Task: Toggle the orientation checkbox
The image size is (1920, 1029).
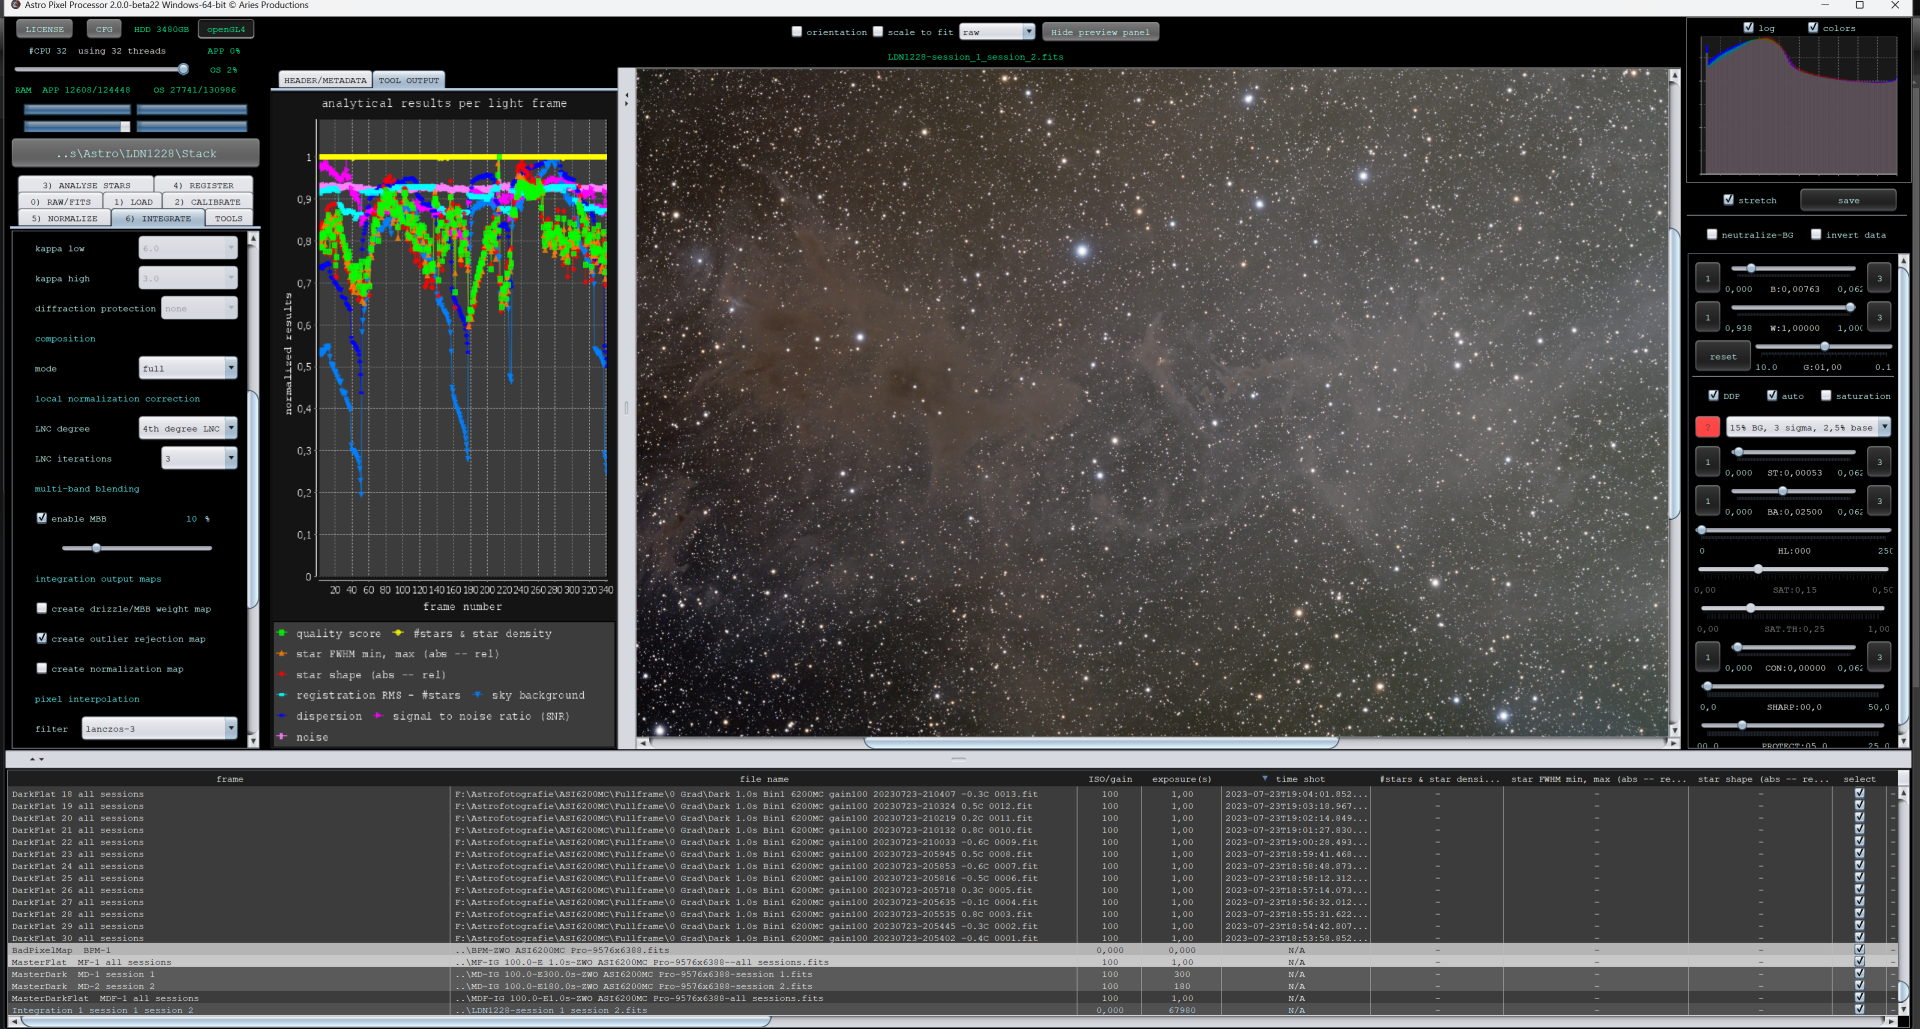Action: coord(797,31)
